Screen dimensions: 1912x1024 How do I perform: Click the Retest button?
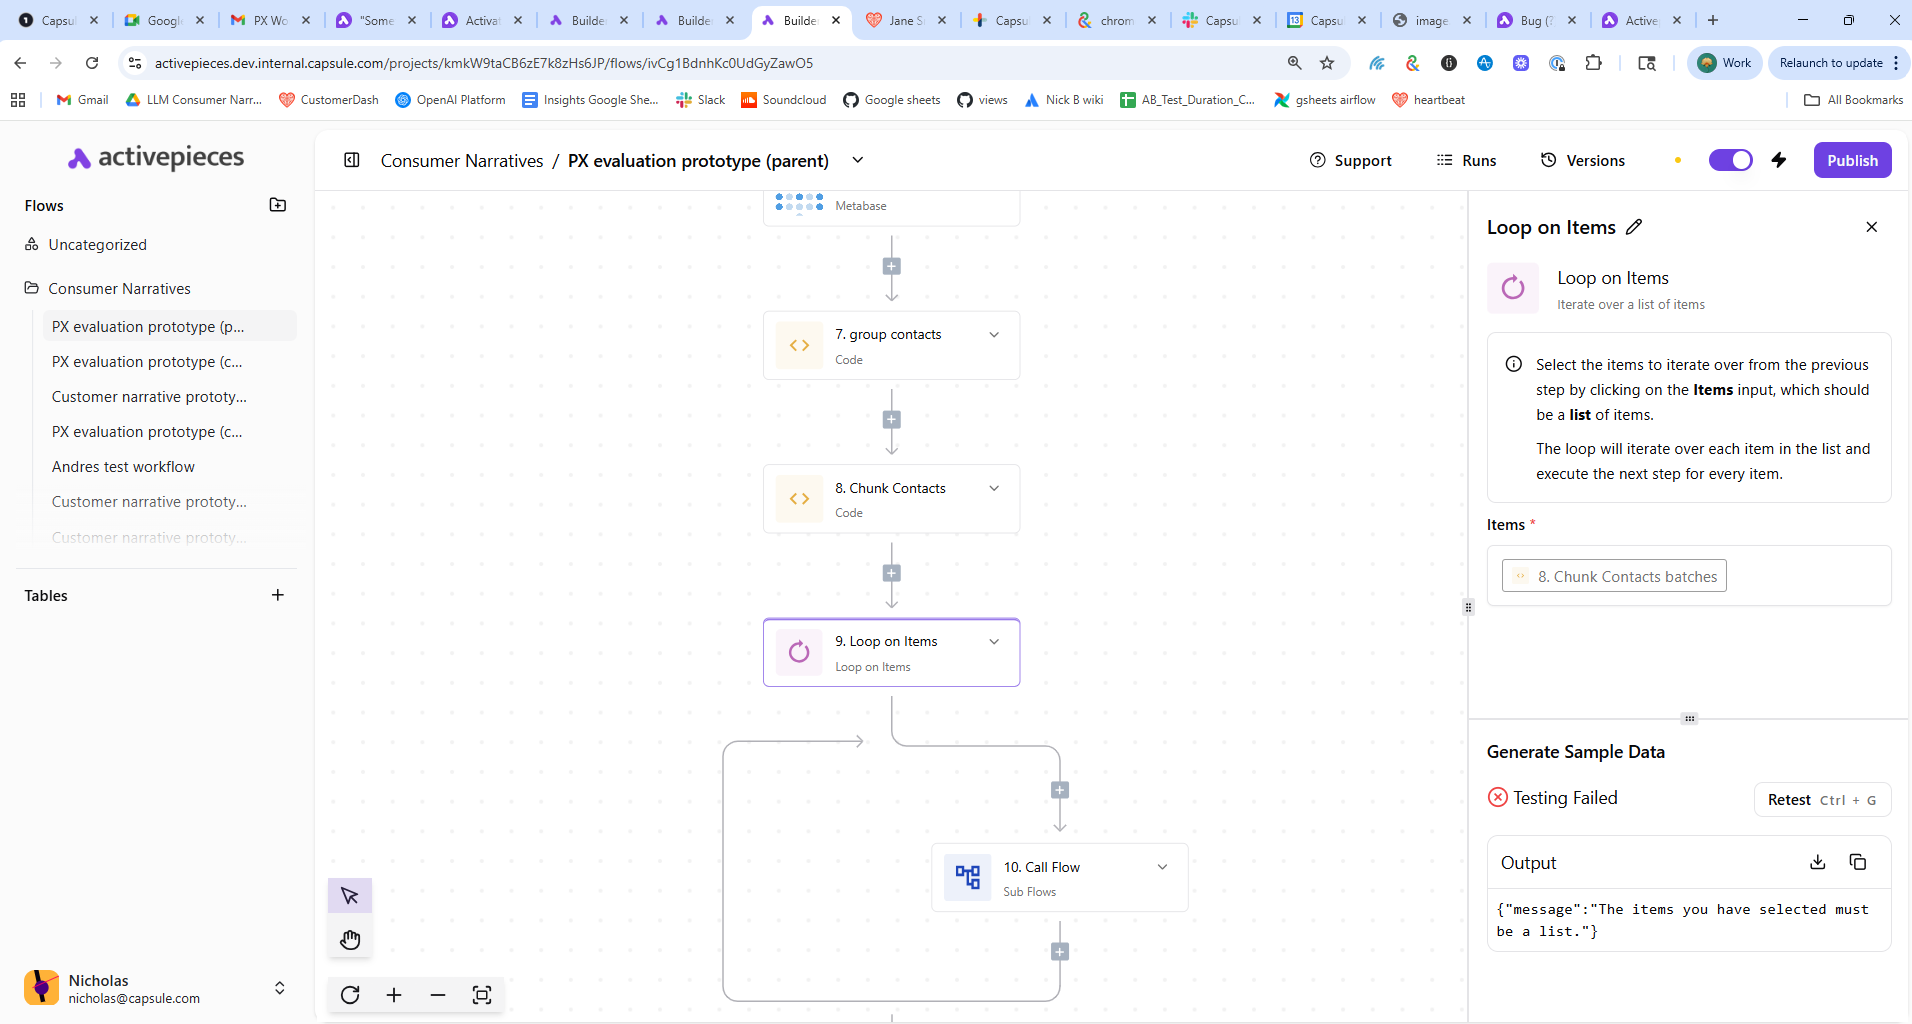point(1821,799)
